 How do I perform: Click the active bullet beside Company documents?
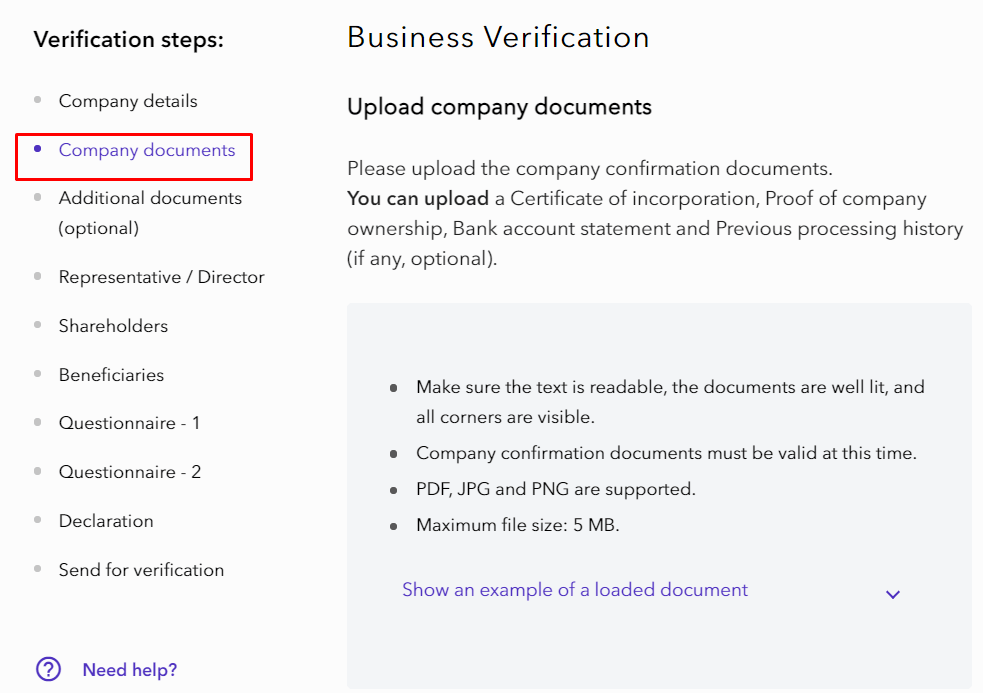tap(38, 149)
